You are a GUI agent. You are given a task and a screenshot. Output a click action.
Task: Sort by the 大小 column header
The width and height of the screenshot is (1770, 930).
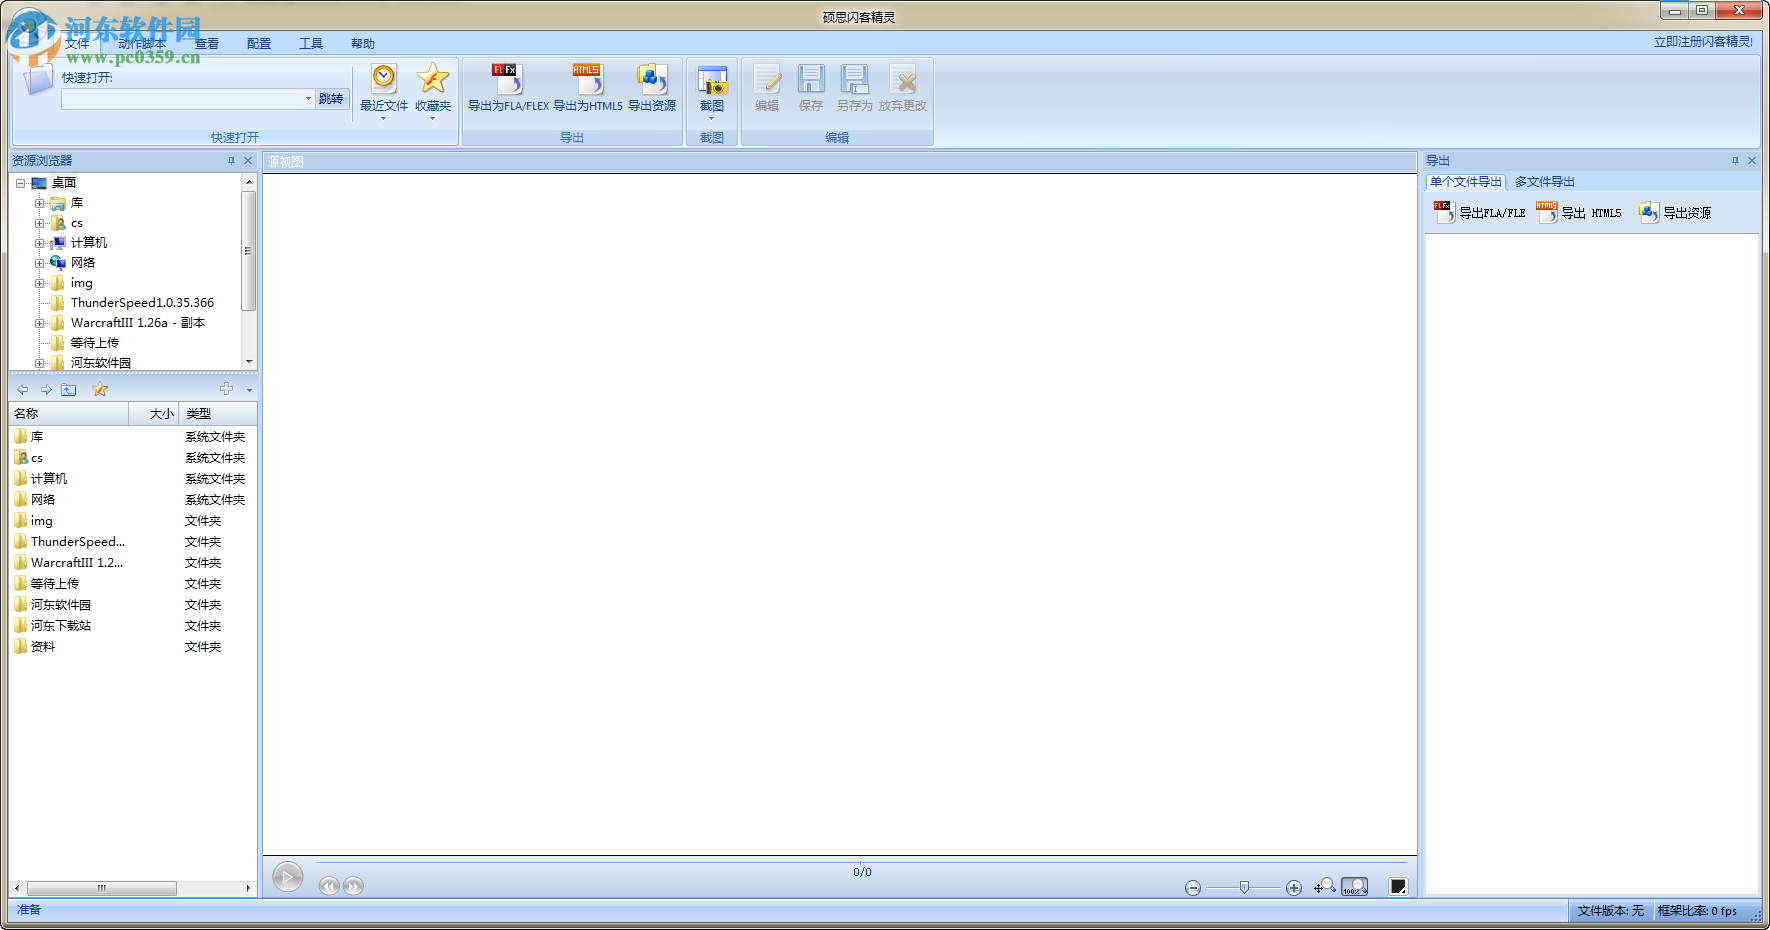pos(154,414)
